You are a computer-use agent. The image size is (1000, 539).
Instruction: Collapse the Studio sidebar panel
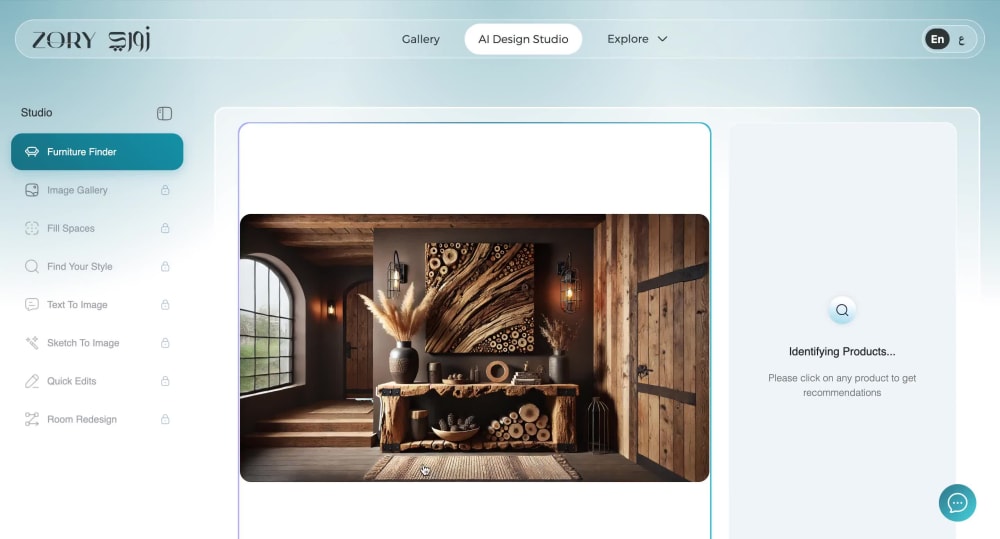click(164, 114)
